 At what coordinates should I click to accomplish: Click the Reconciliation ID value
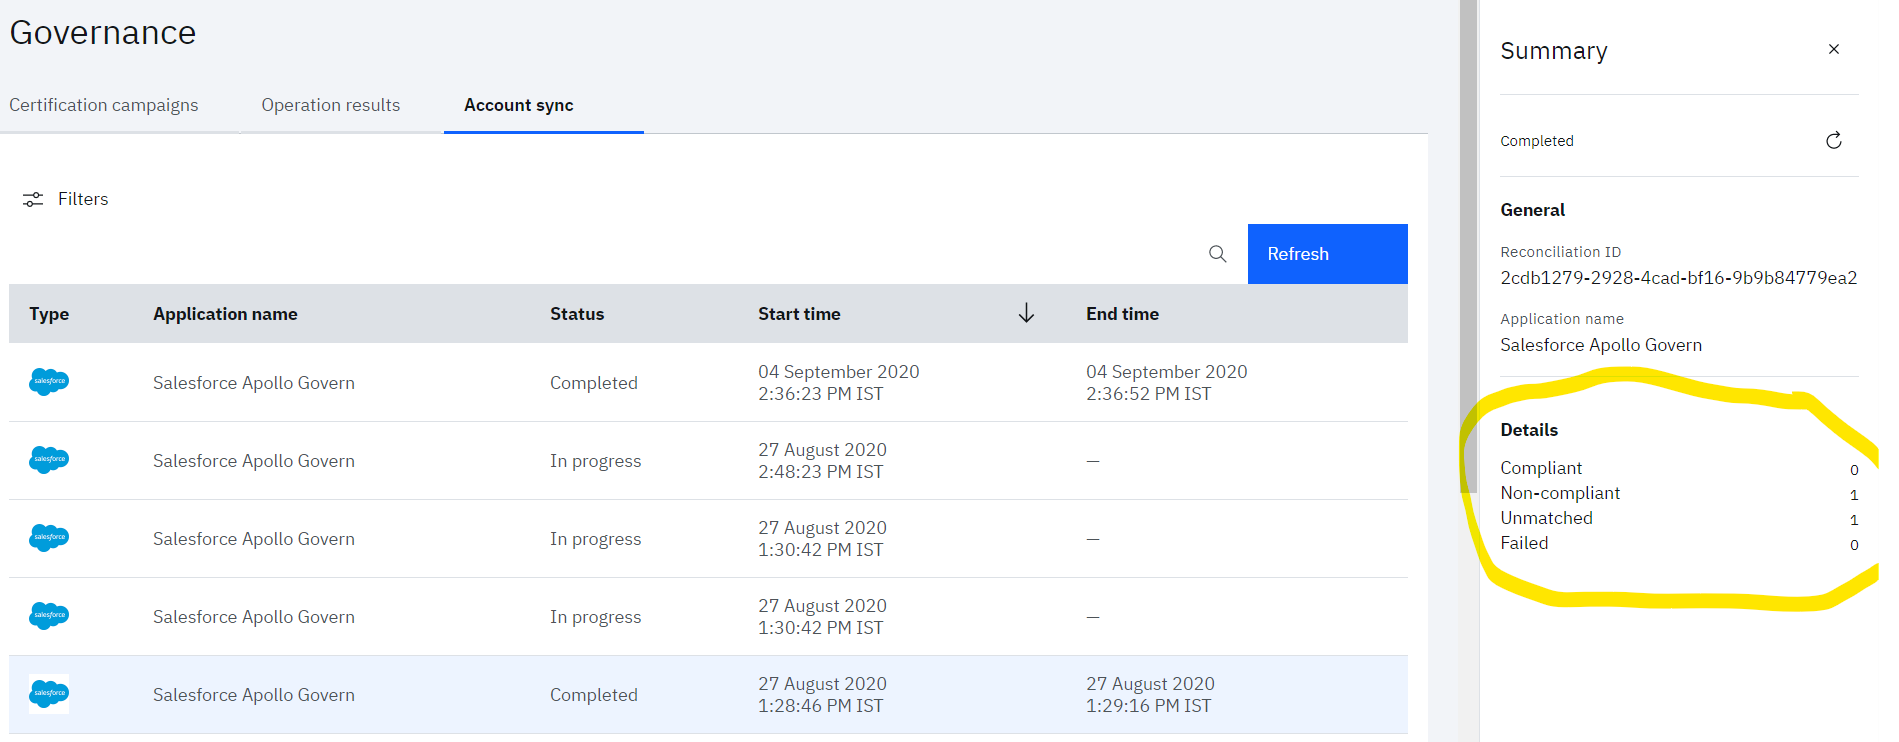pos(1679,278)
